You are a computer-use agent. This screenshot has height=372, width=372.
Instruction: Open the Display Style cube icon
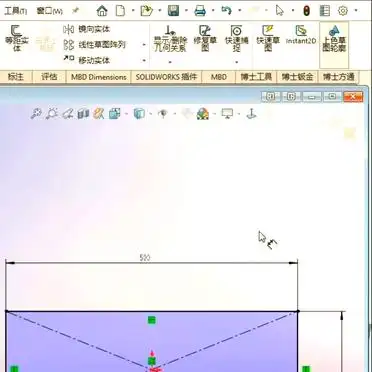pos(138,114)
